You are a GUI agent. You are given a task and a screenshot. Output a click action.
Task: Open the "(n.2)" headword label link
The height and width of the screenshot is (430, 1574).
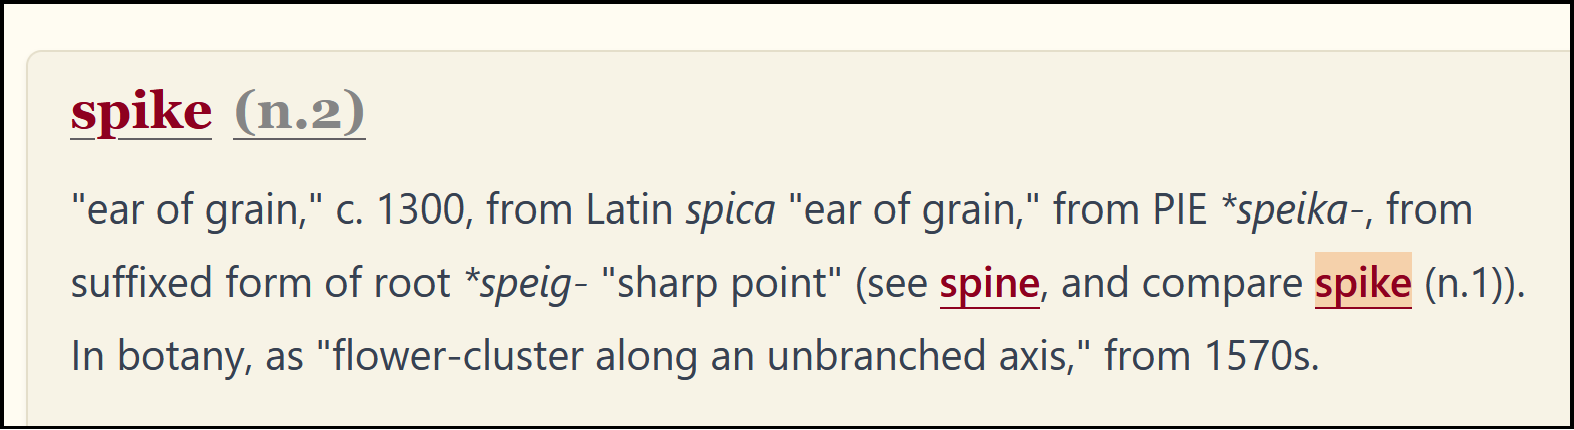299,111
